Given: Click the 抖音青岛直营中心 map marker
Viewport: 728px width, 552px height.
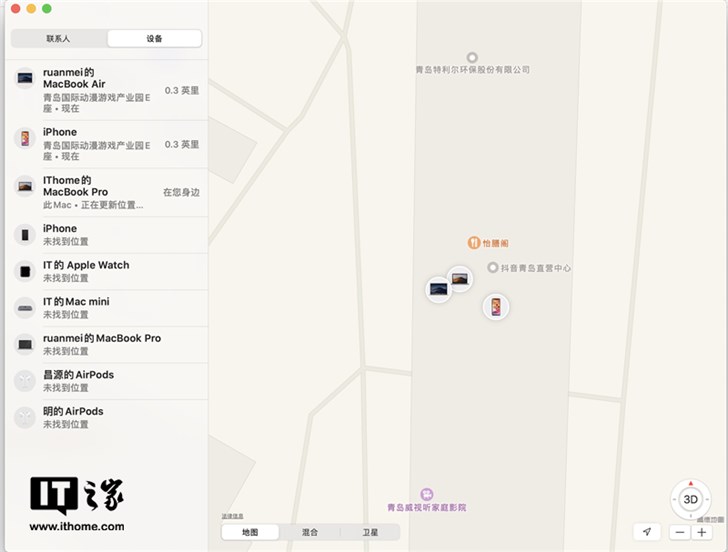Looking at the screenshot, I should tap(493, 267).
